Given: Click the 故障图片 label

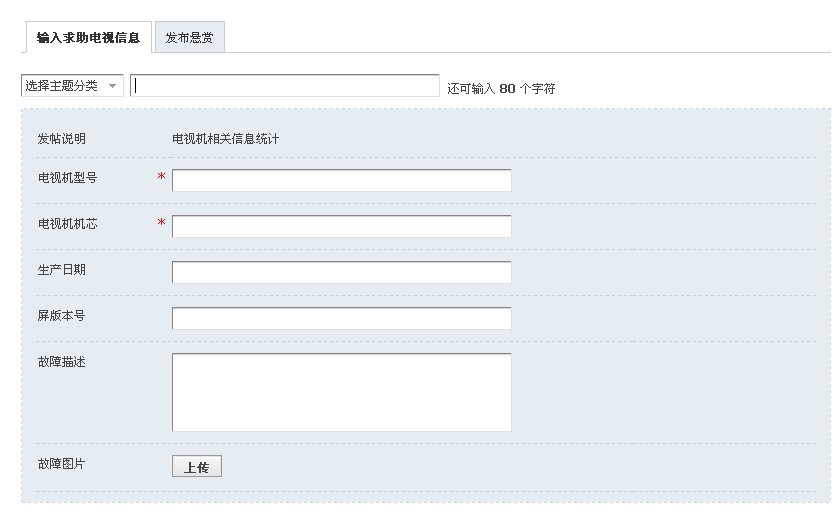Looking at the screenshot, I should pyautogui.click(x=62, y=463).
